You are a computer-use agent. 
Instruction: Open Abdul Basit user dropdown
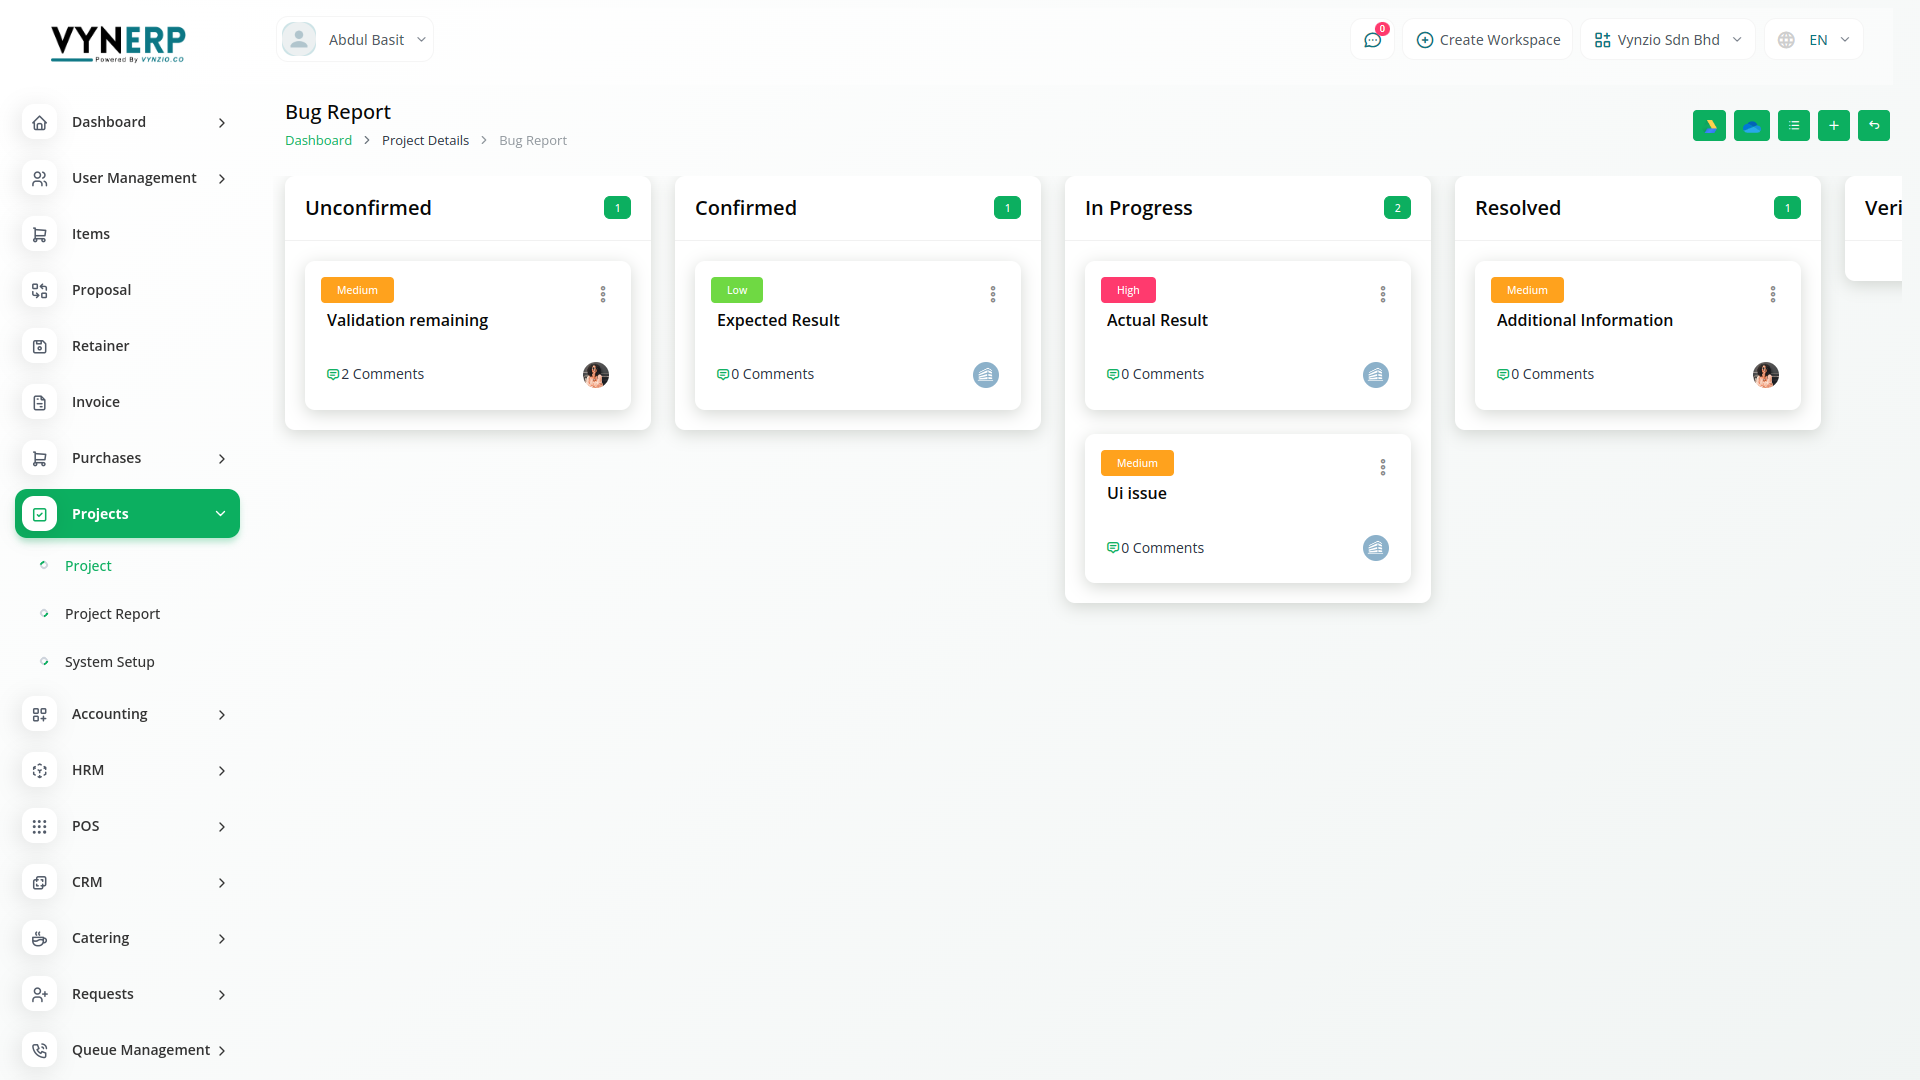355,40
